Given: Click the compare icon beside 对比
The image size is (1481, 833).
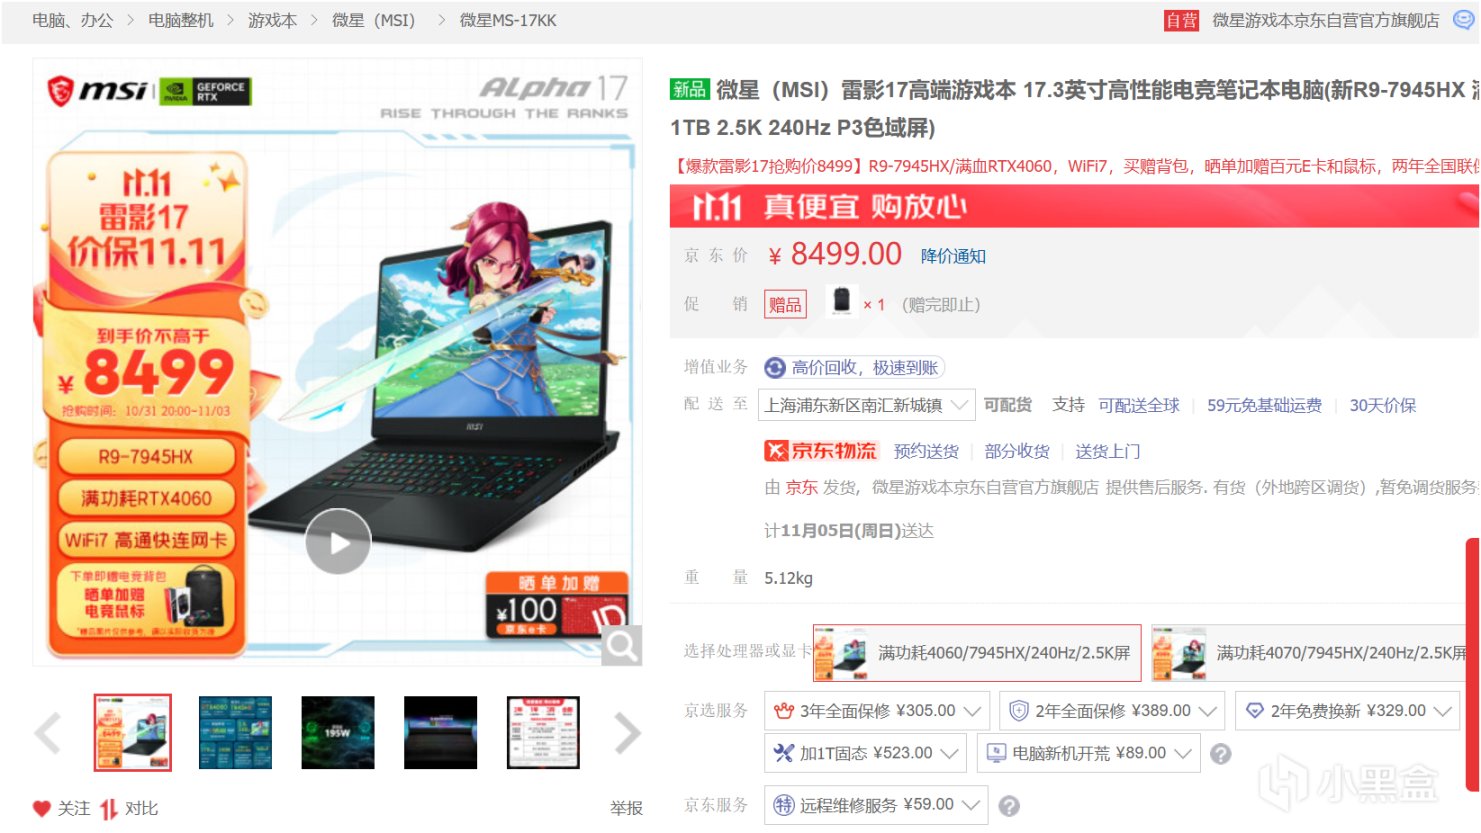Looking at the screenshot, I should click(x=109, y=809).
